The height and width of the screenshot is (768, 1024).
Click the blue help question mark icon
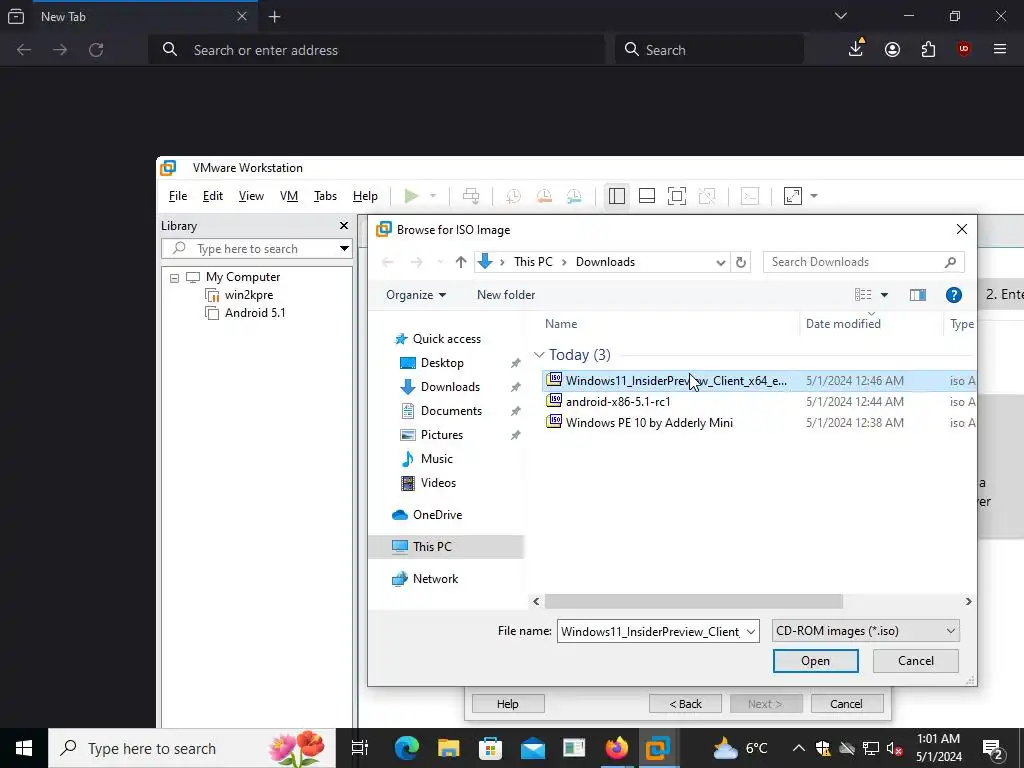point(953,295)
